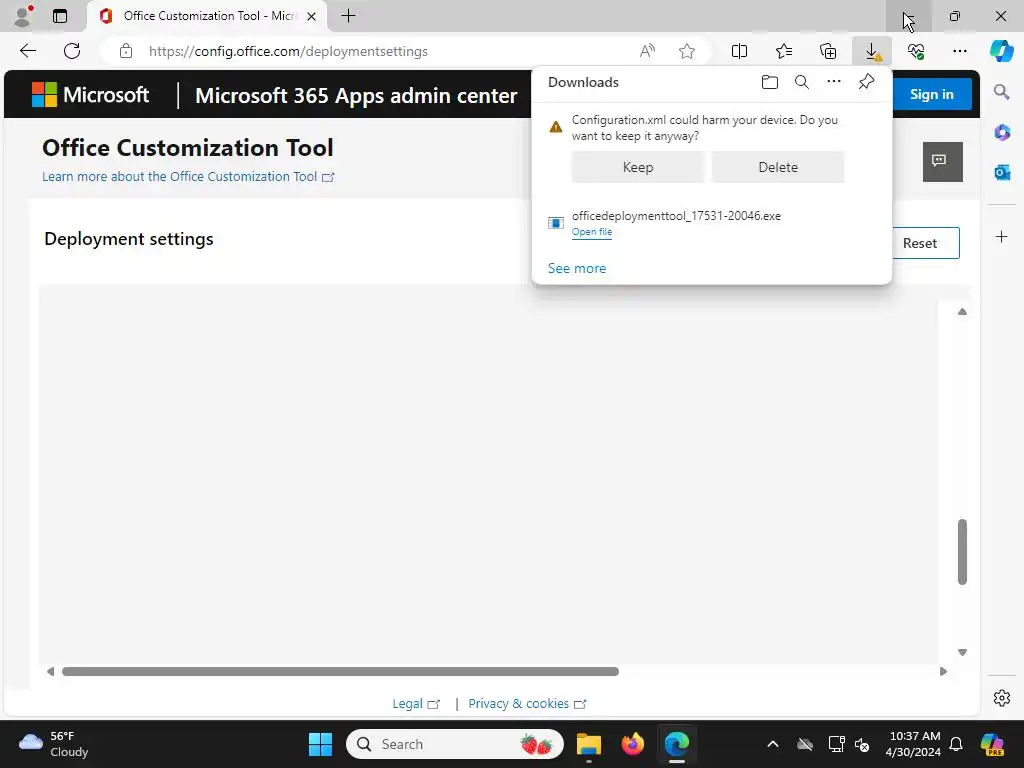Click the scroll right arrow
The width and height of the screenshot is (1024, 768).
[x=943, y=671]
